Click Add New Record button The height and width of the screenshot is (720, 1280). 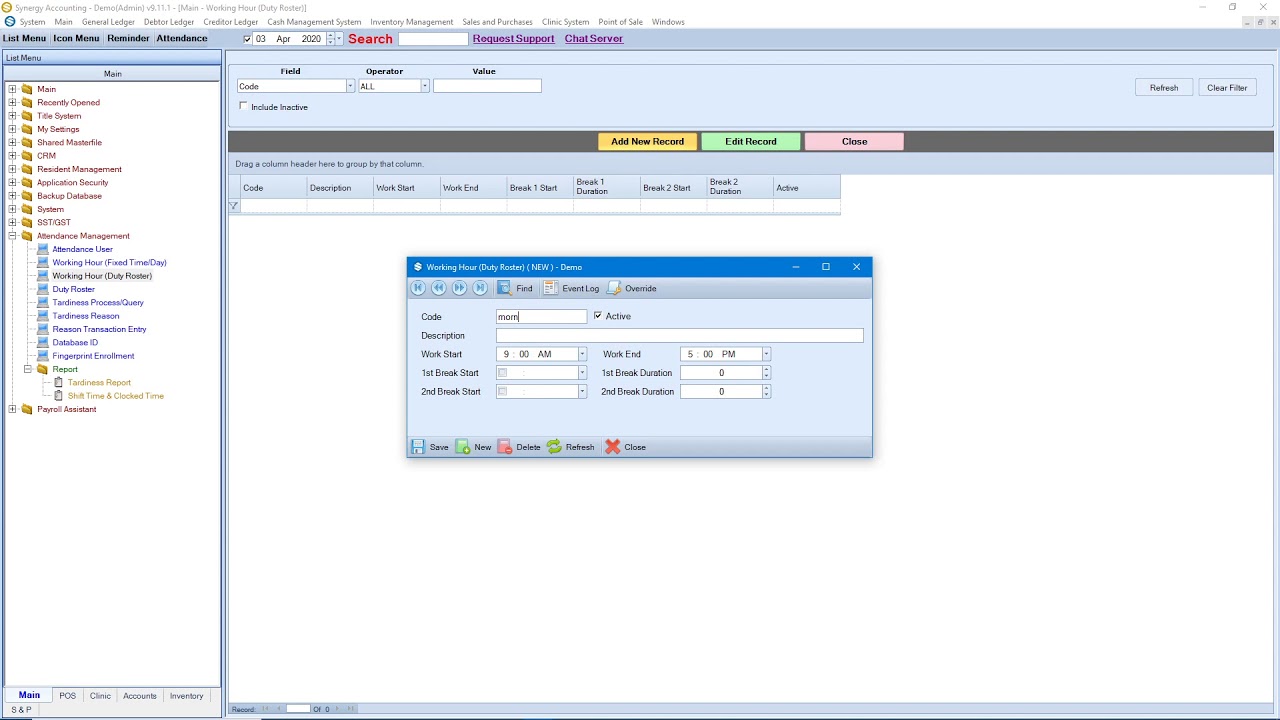click(648, 142)
